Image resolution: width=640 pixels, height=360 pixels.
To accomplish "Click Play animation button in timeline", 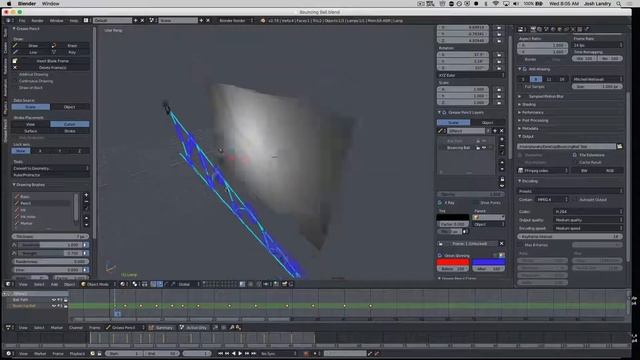I will (240, 353).
